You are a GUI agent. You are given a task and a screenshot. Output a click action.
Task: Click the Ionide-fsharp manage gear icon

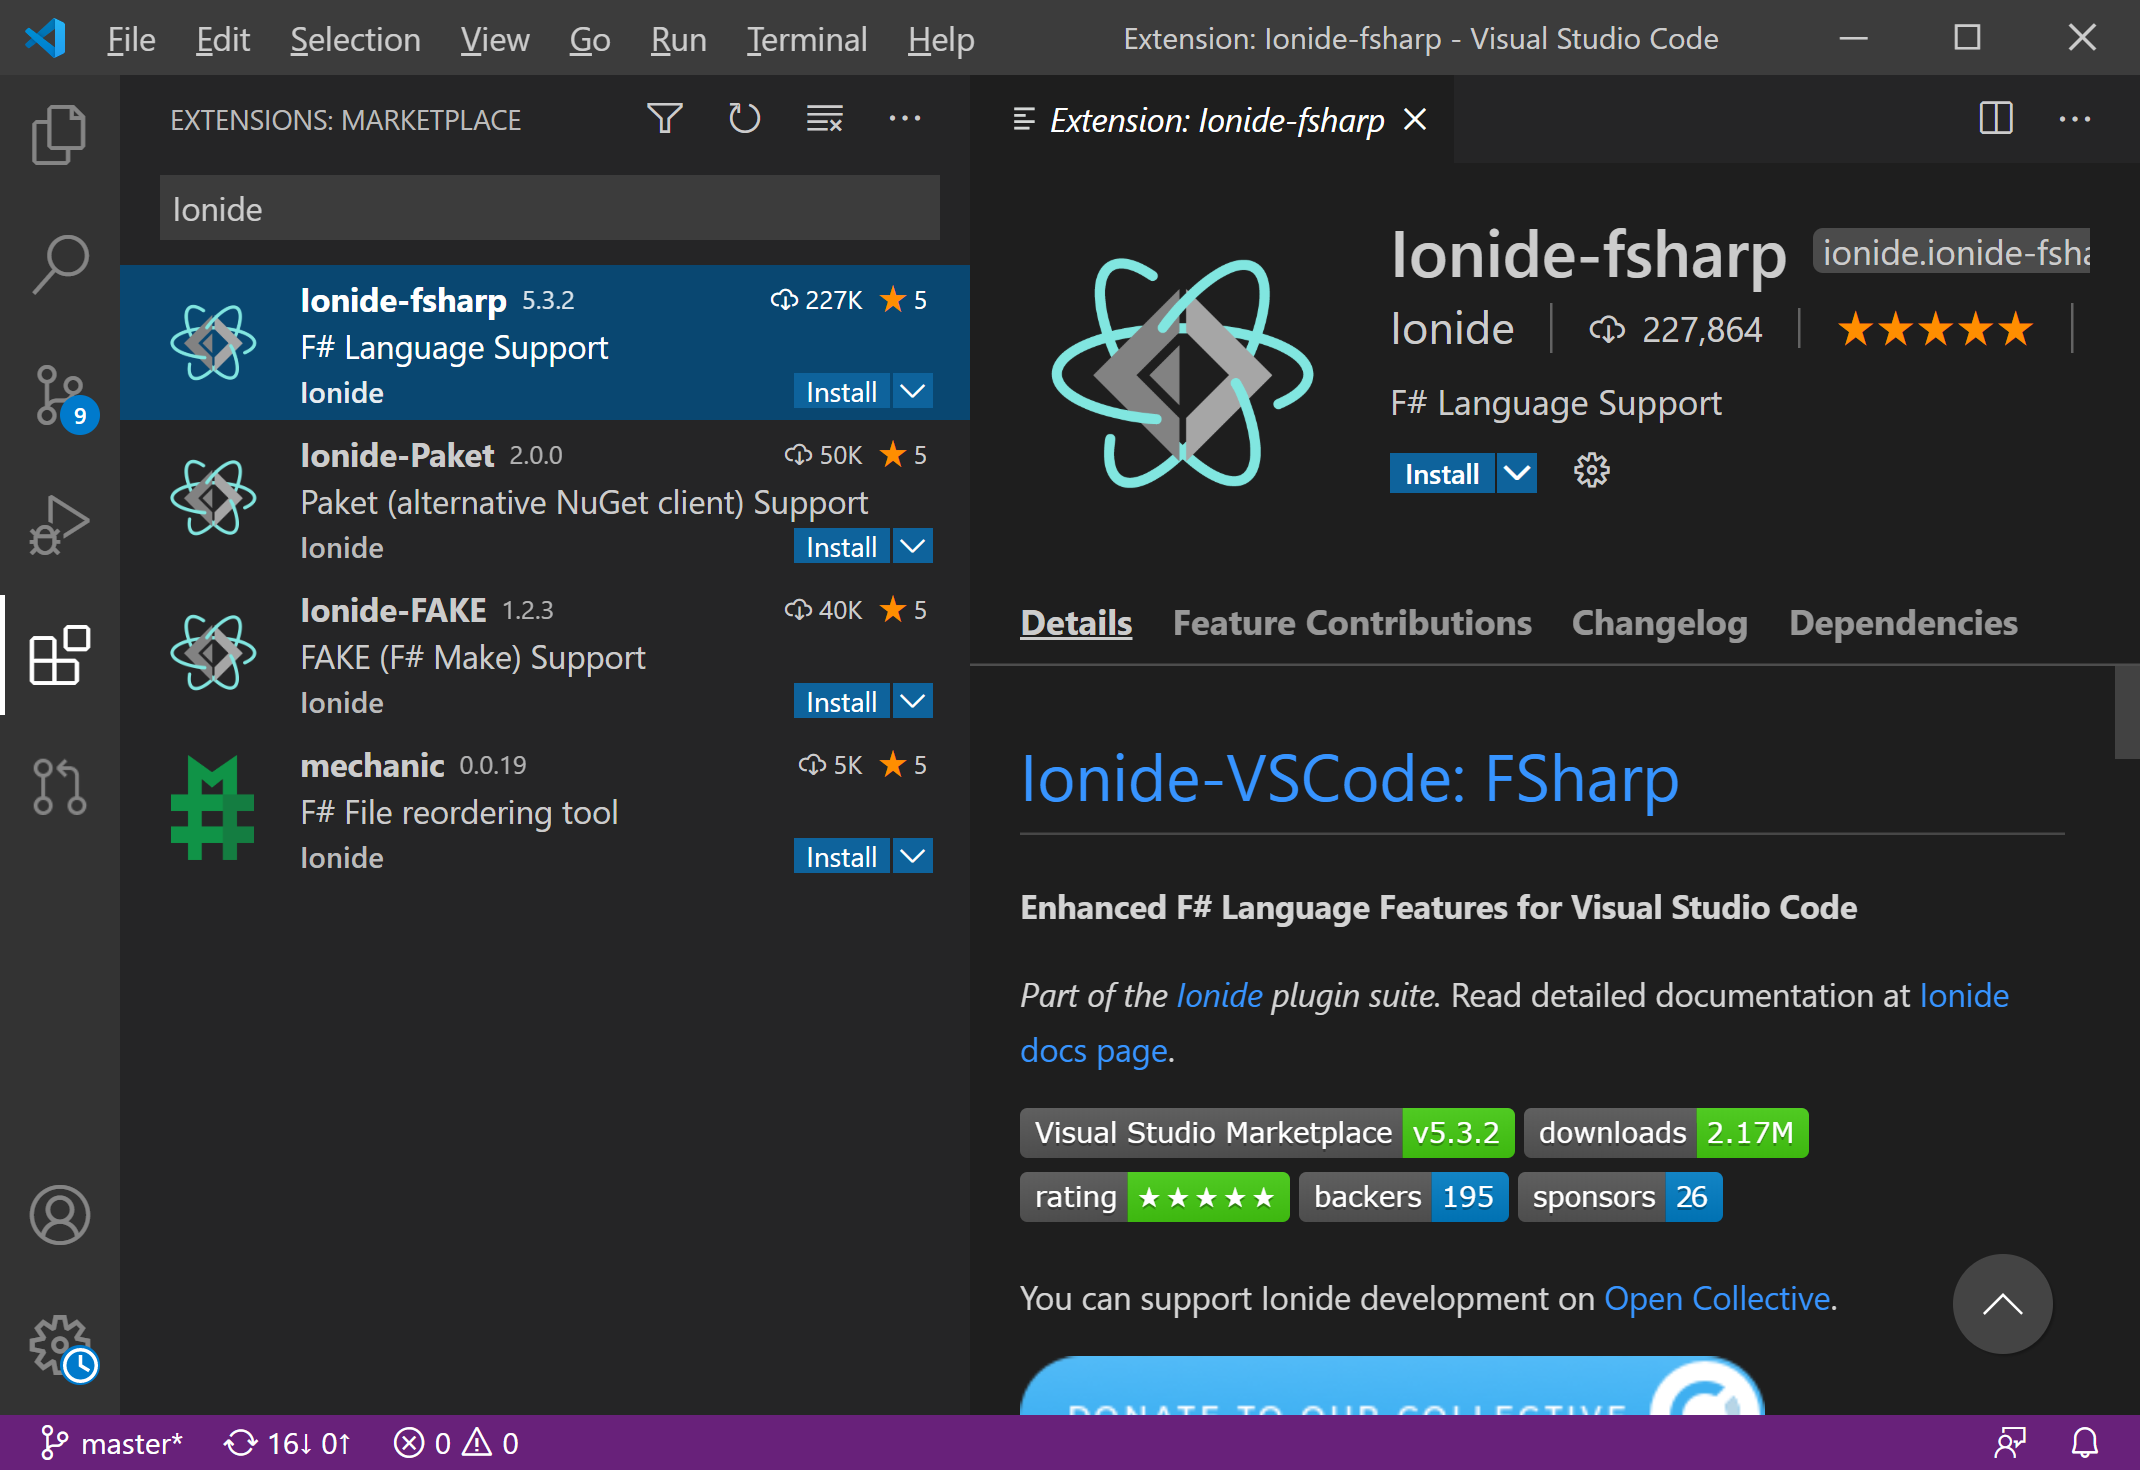[1591, 471]
